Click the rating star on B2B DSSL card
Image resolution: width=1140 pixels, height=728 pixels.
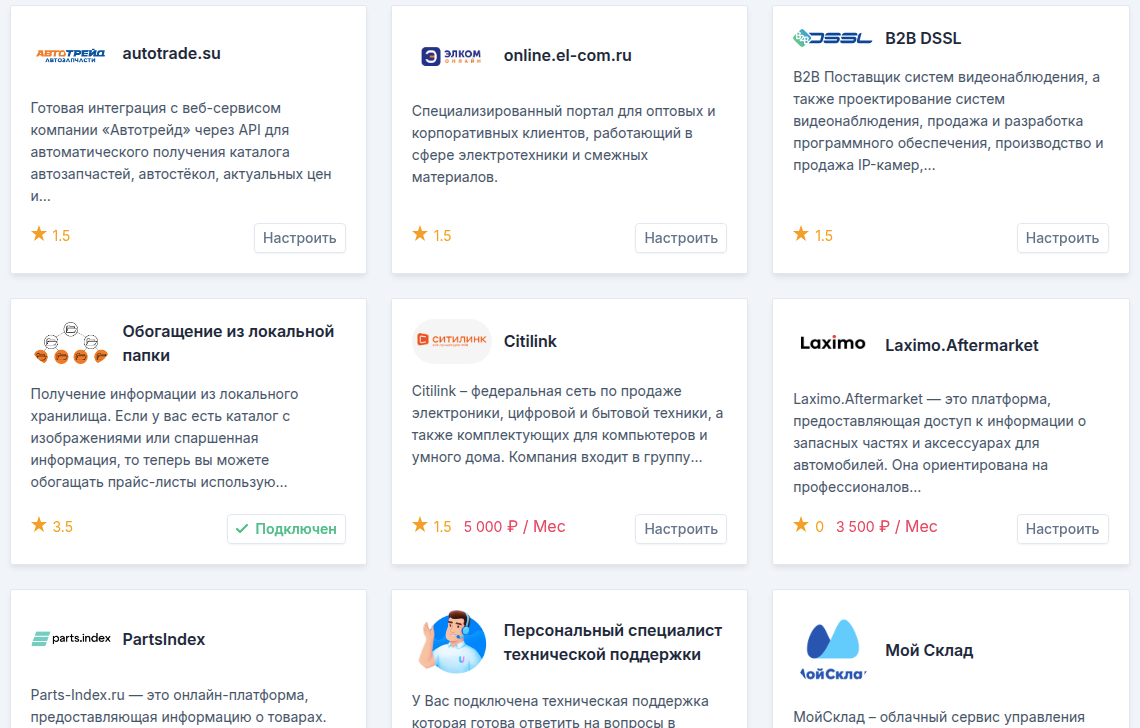(x=800, y=233)
